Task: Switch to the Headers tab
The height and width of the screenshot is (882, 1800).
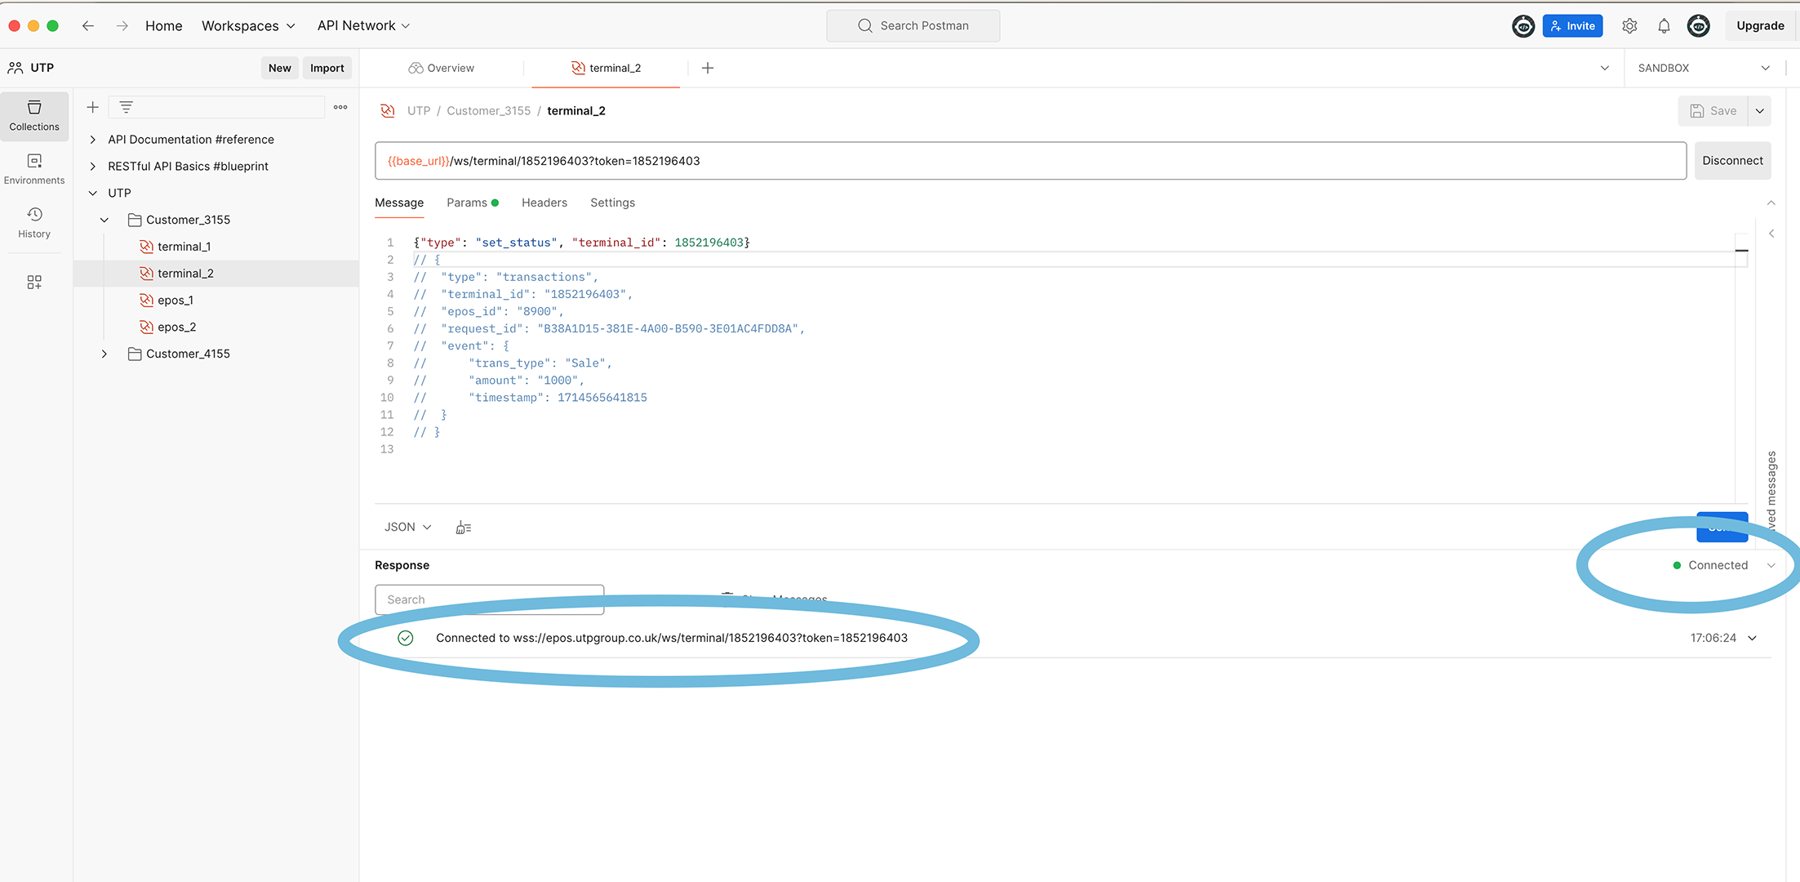Action: tap(544, 203)
